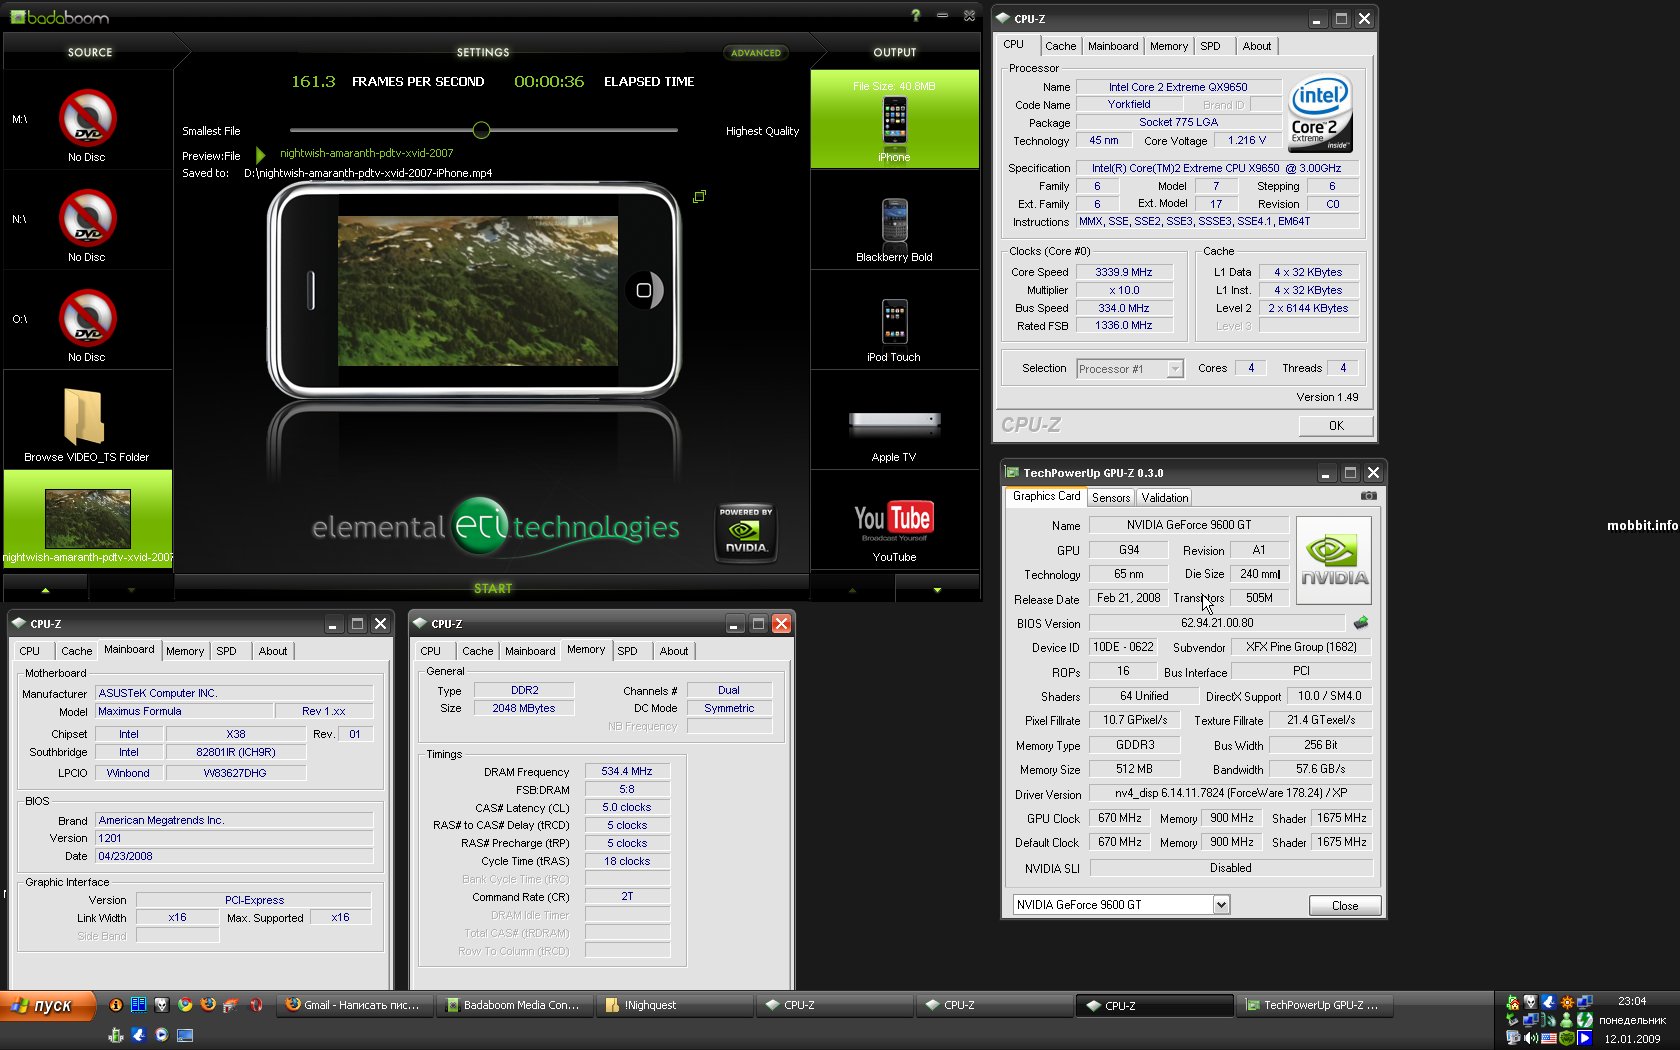Screen dimensions: 1680x1050
Task: Click OK in the top CPU-Z window
Action: (1336, 426)
